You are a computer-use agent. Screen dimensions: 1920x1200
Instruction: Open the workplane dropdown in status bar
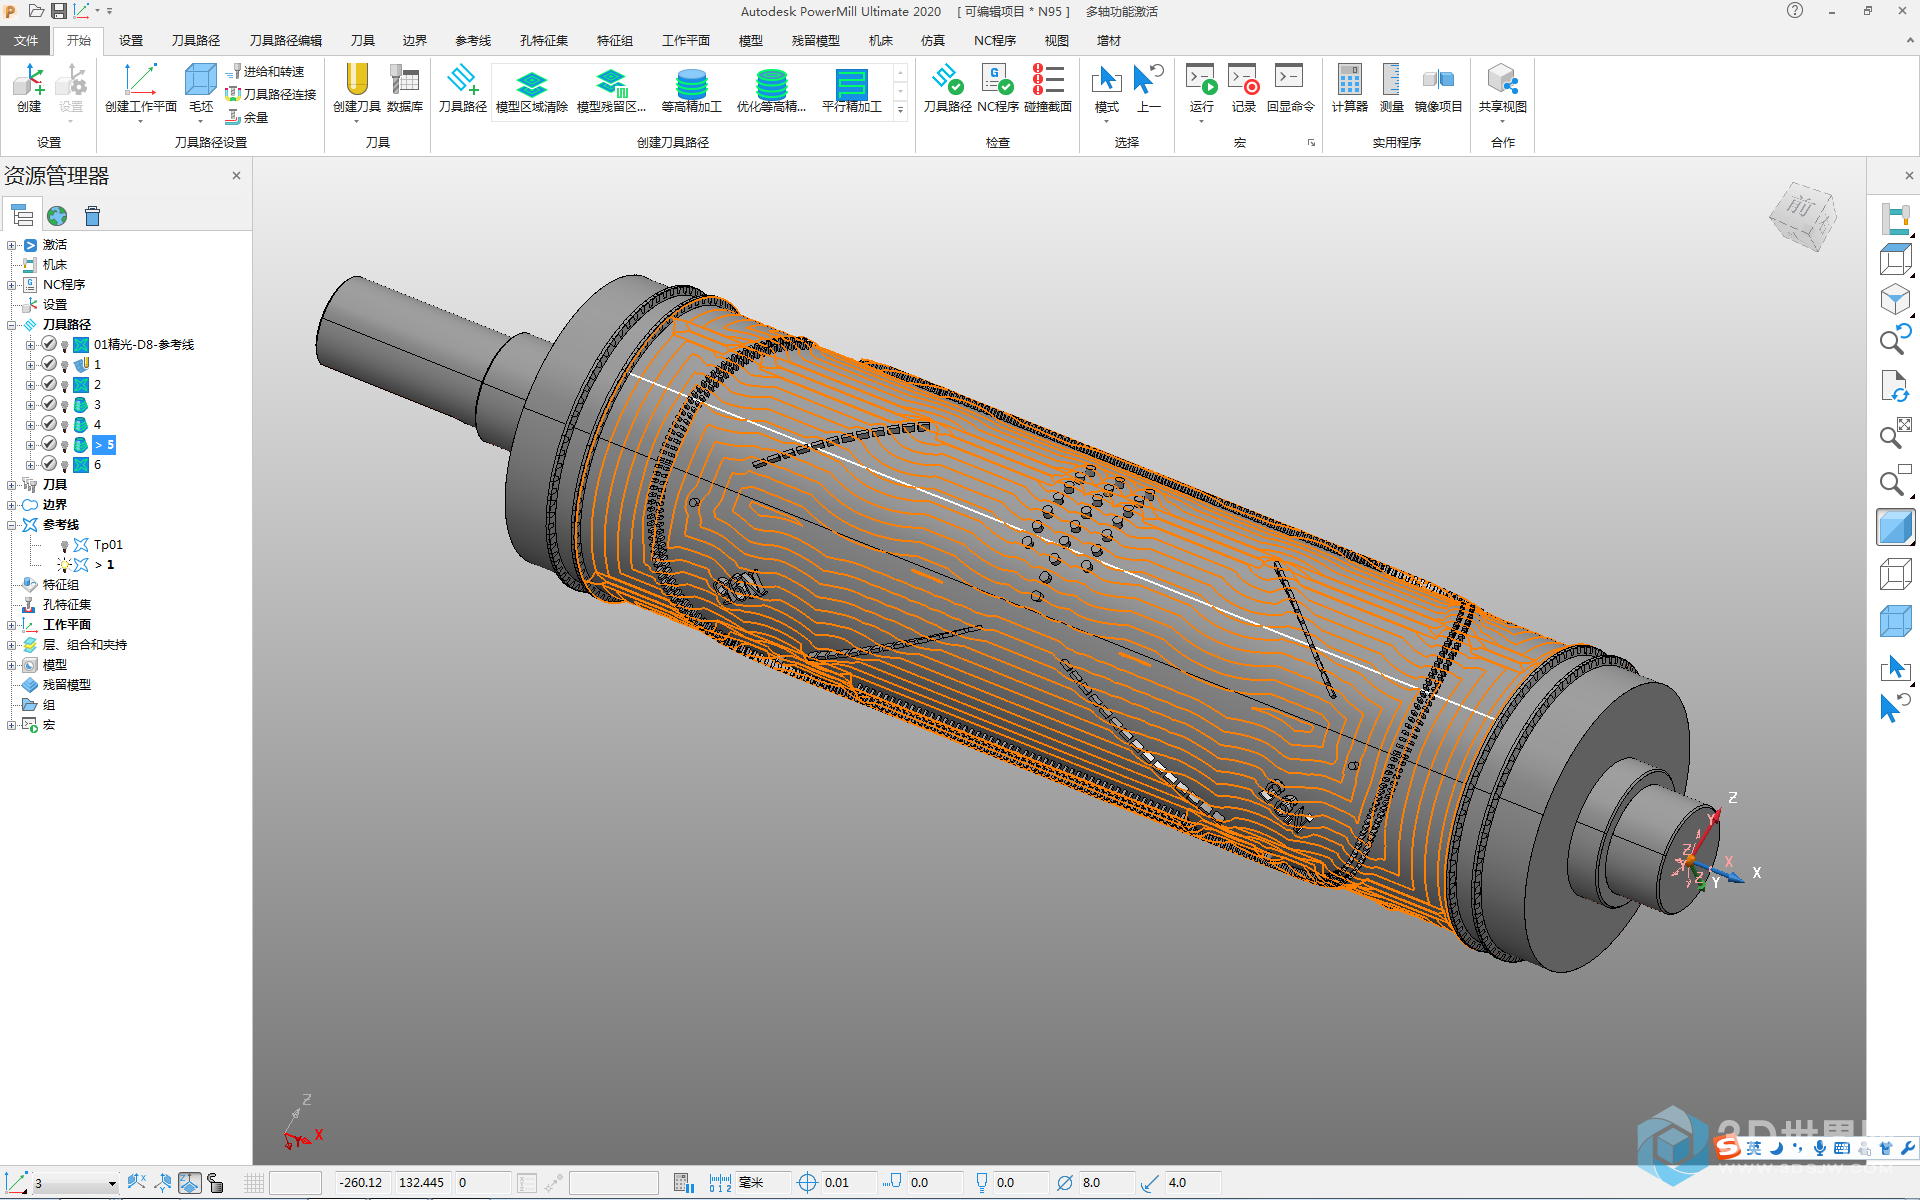[x=111, y=1183]
